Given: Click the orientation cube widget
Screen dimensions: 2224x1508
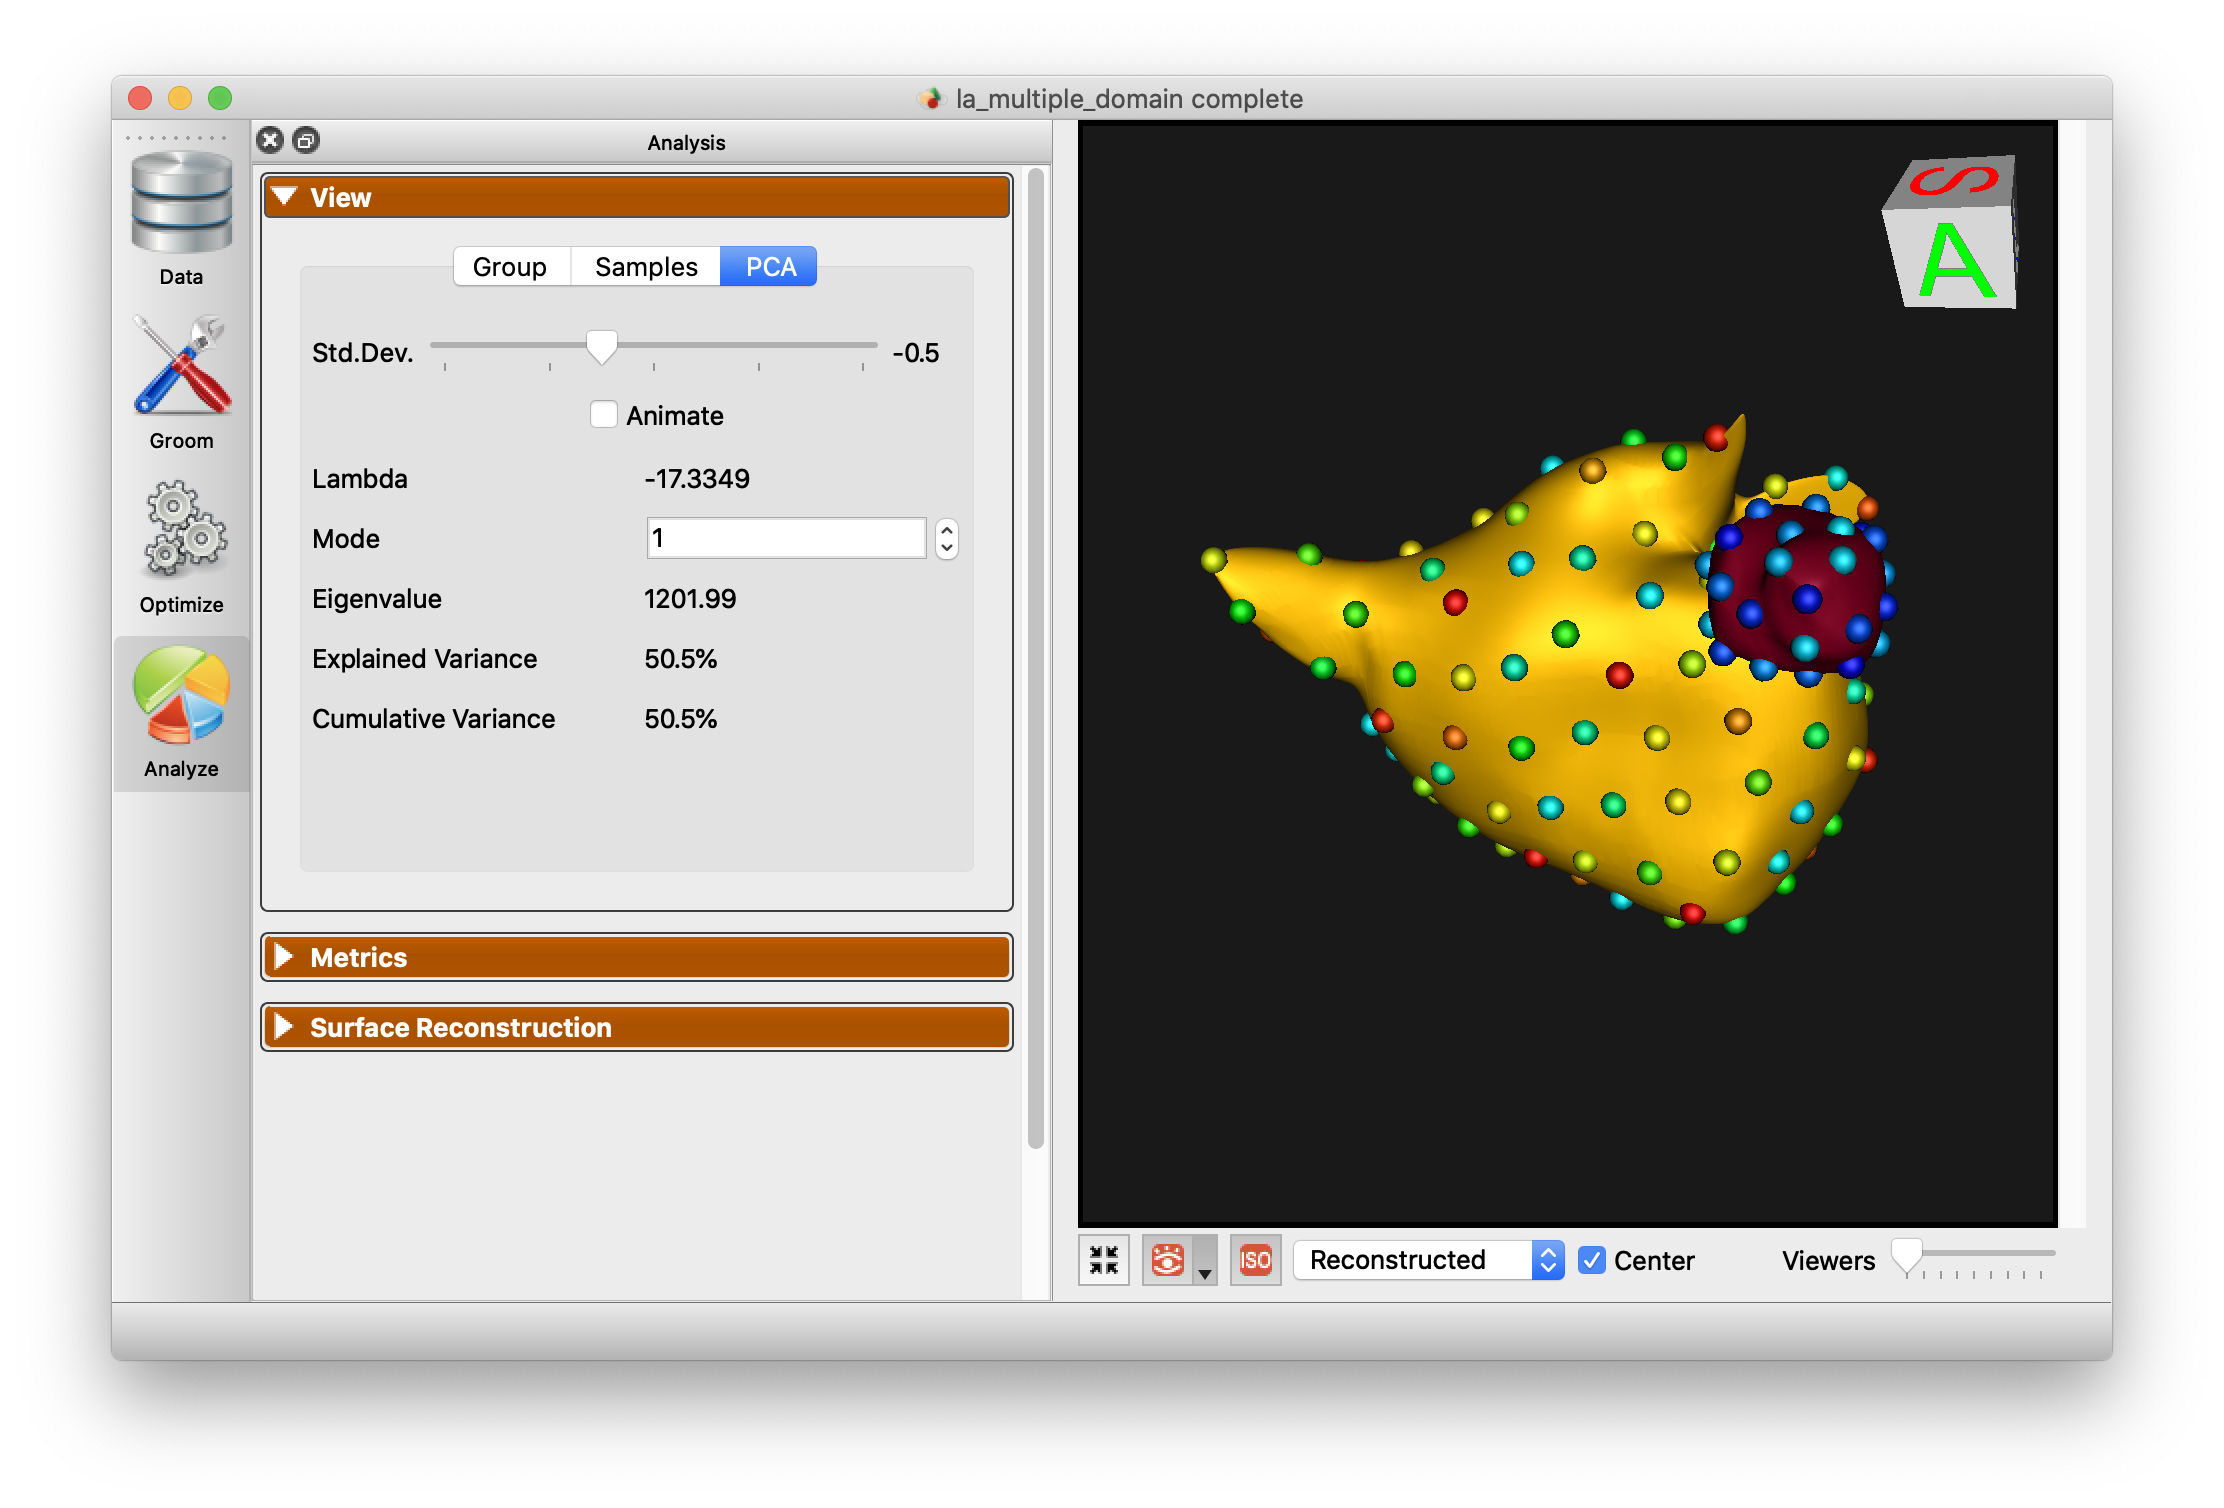Looking at the screenshot, I should [x=1951, y=233].
